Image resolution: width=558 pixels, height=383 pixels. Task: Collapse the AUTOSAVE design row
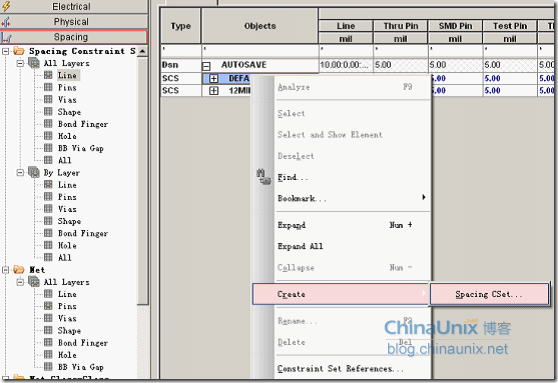(x=206, y=66)
